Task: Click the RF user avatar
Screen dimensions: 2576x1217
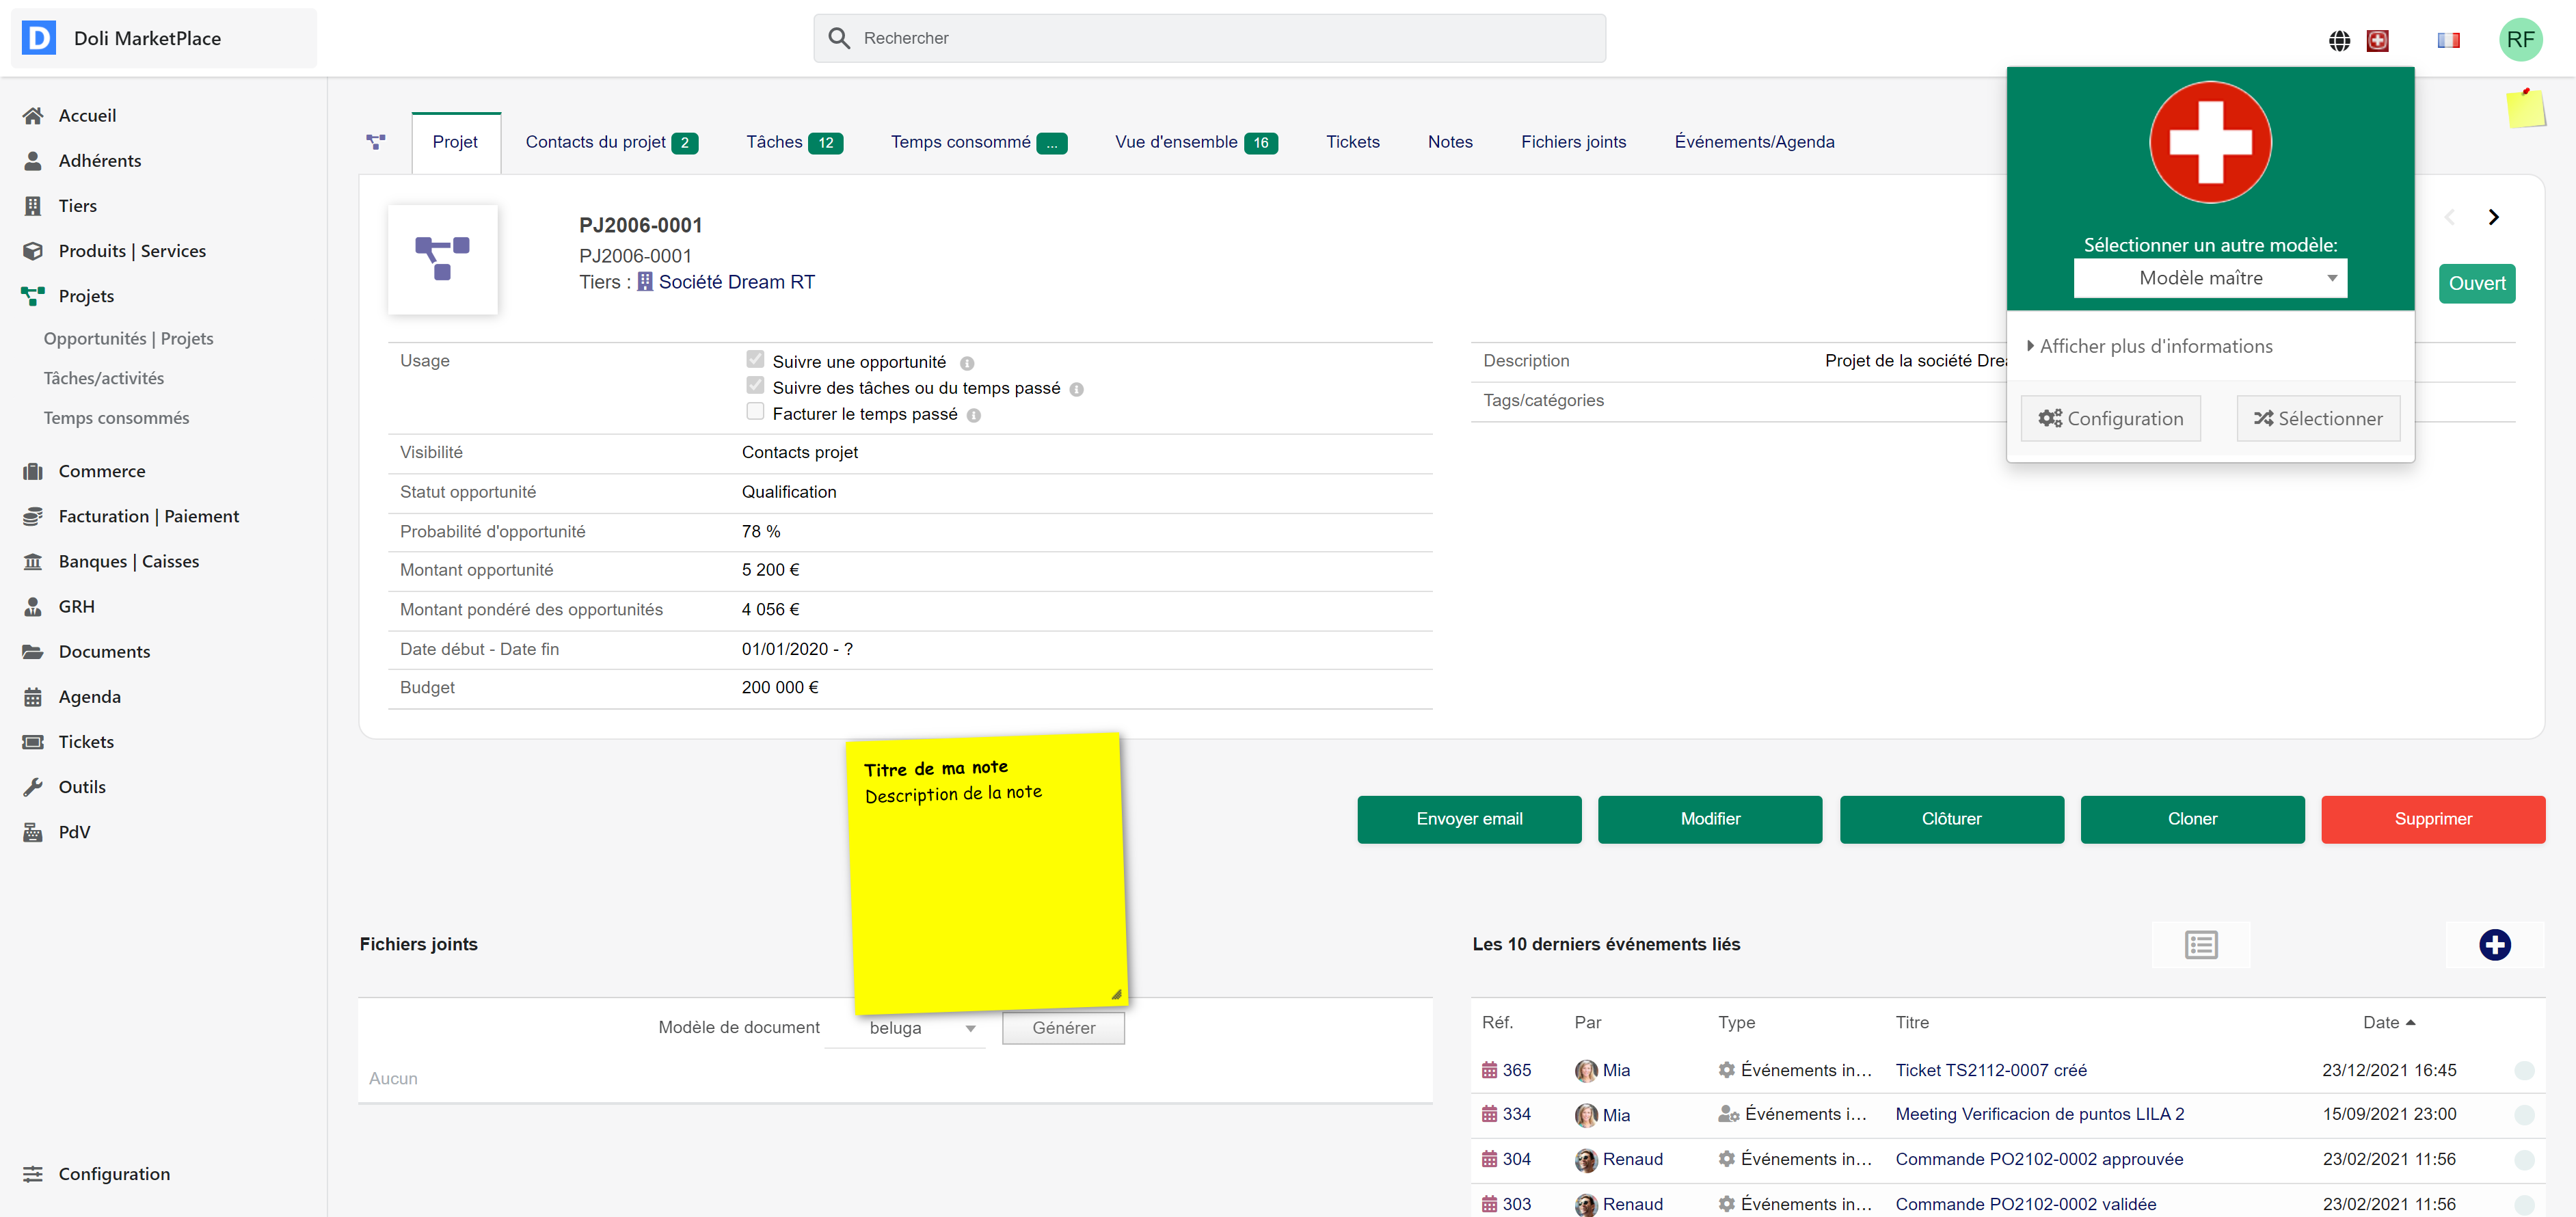Action: pyautogui.click(x=2520, y=40)
